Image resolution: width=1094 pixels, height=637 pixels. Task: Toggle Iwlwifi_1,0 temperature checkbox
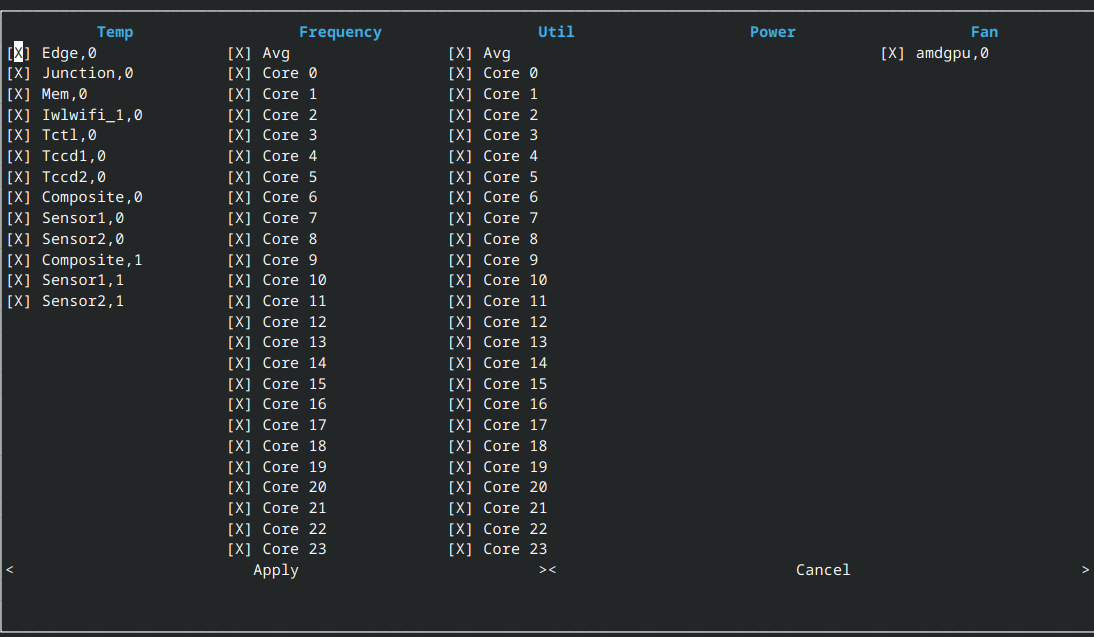pyautogui.click(x=19, y=115)
